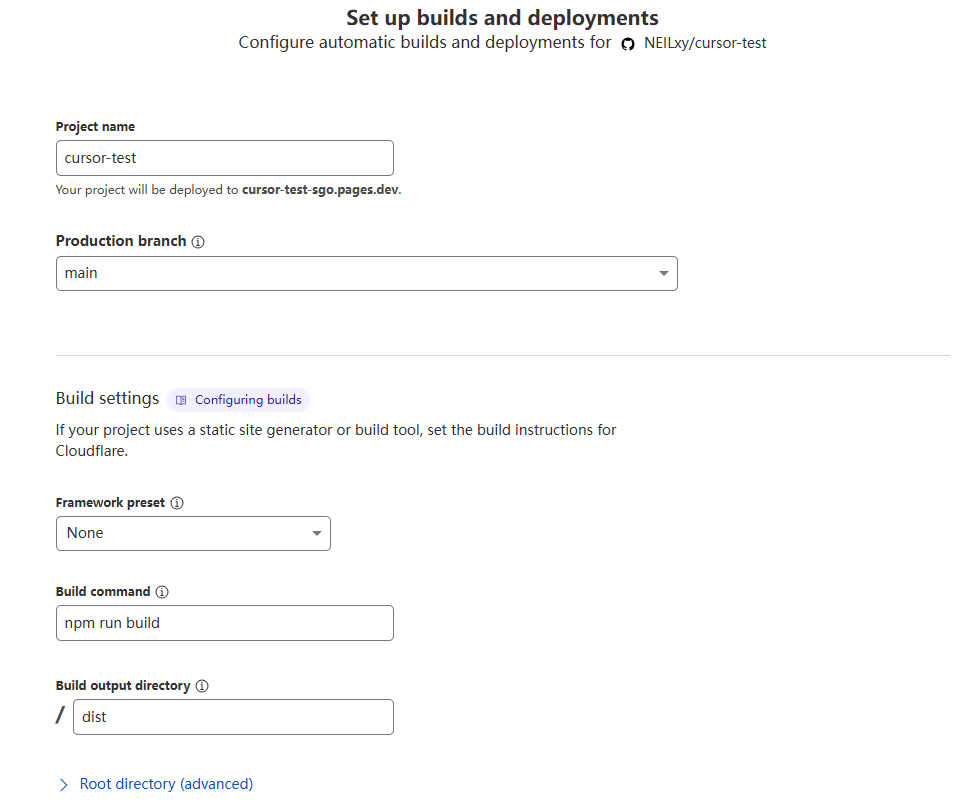Click the cursor-test-sgo.pages.dev deployment URL text
This screenshot has height=806, width=972.
coord(320,190)
